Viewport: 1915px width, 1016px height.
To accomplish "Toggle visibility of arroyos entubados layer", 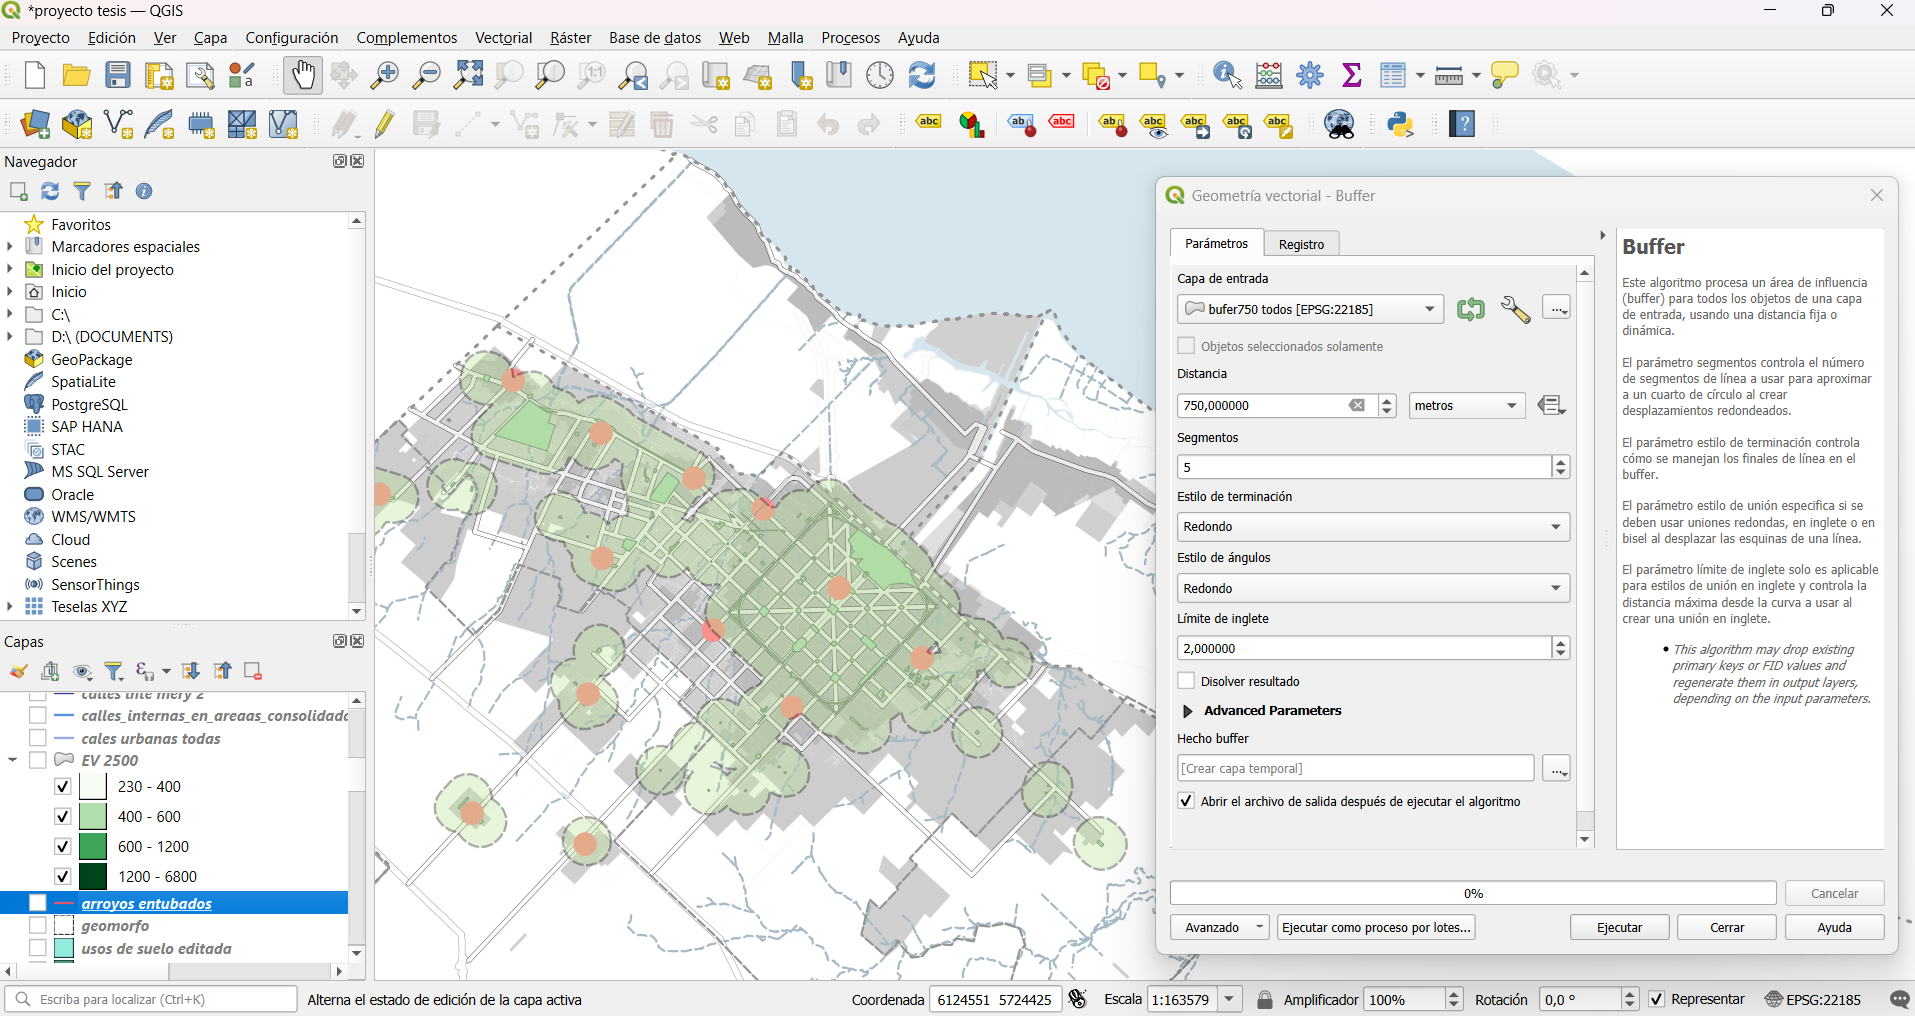I will pos(38,903).
